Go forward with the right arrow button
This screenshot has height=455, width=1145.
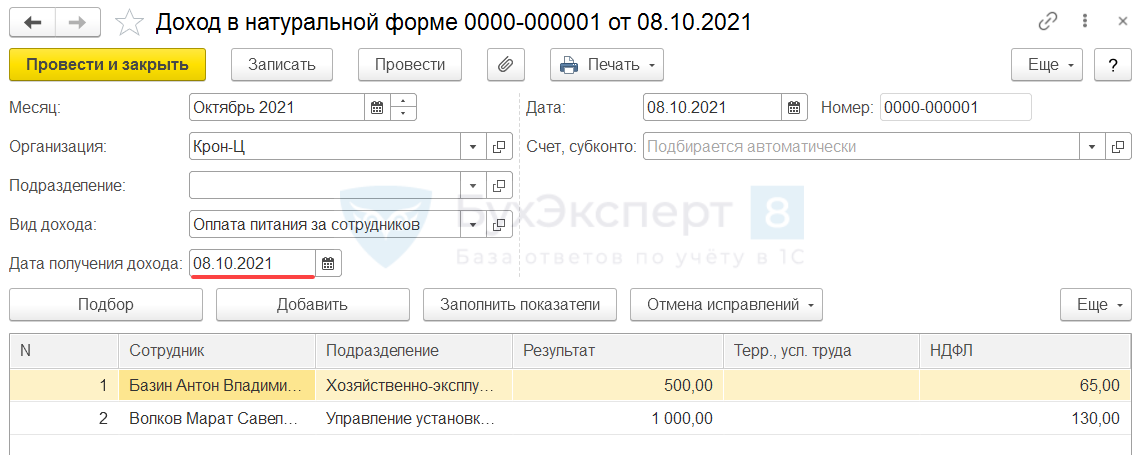pyautogui.click(x=78, y=23)
